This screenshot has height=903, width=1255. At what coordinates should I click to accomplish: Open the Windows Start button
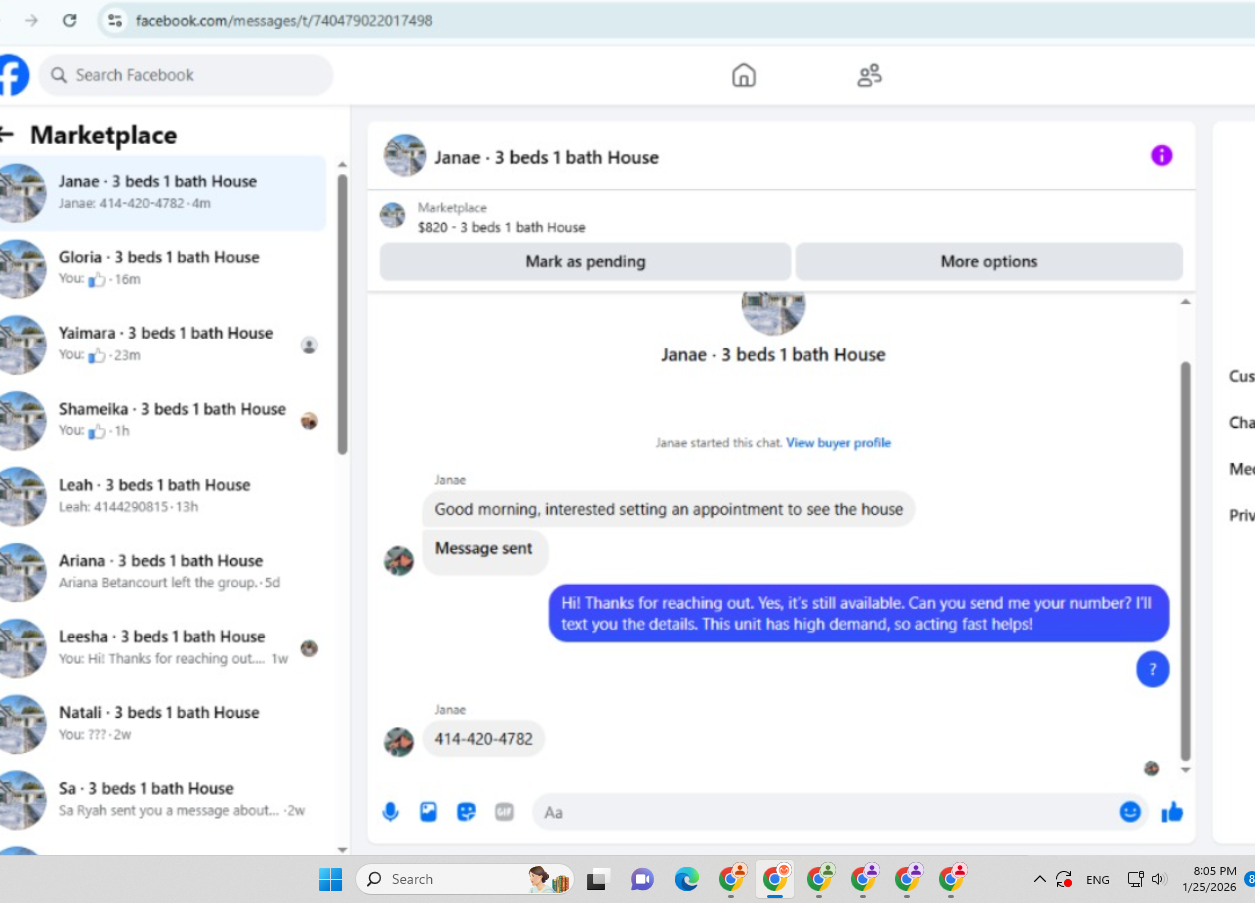pos(330,879)
